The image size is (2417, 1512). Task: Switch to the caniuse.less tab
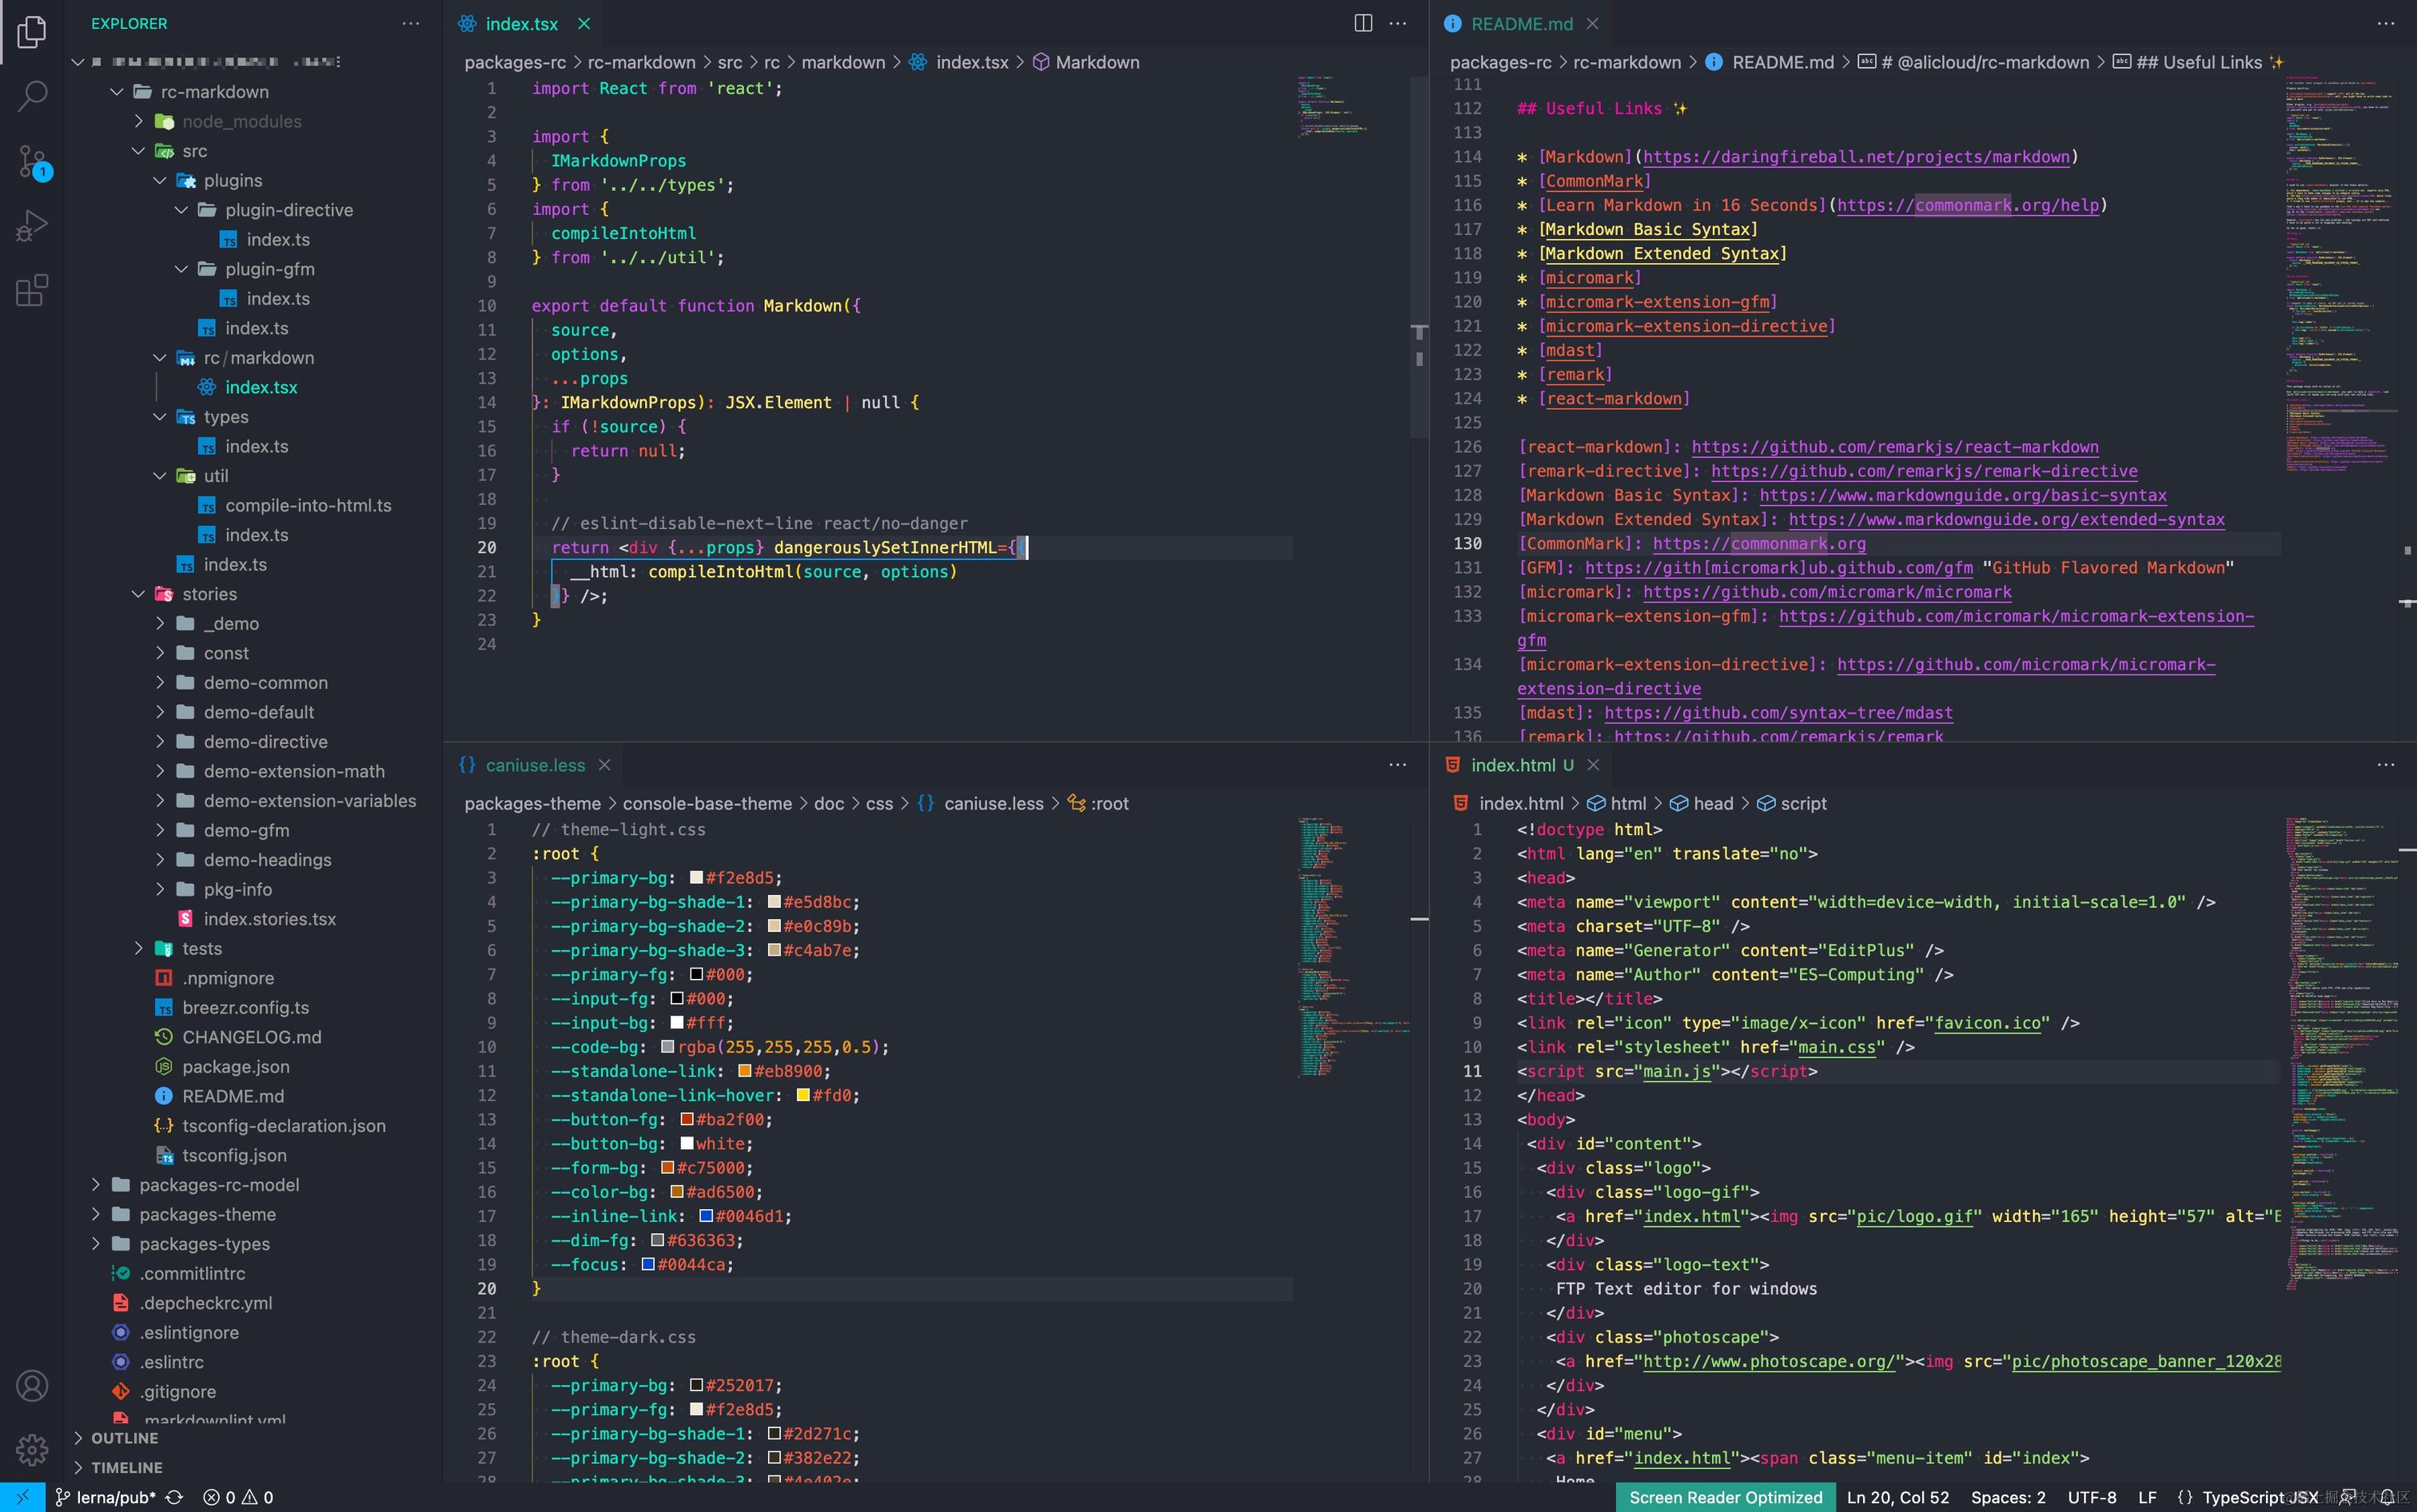click(x=535, y=765)
